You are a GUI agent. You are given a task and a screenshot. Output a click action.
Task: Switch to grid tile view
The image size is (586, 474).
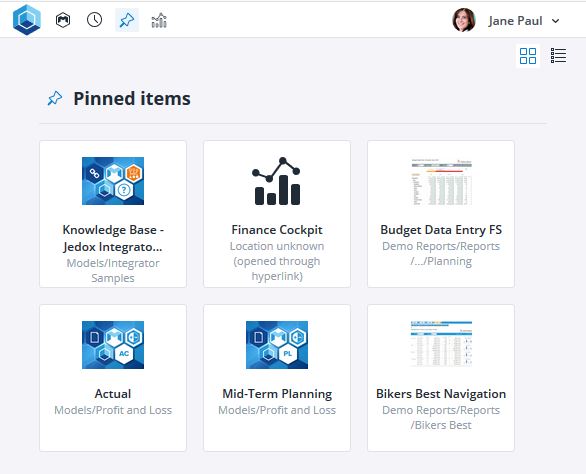528,56
